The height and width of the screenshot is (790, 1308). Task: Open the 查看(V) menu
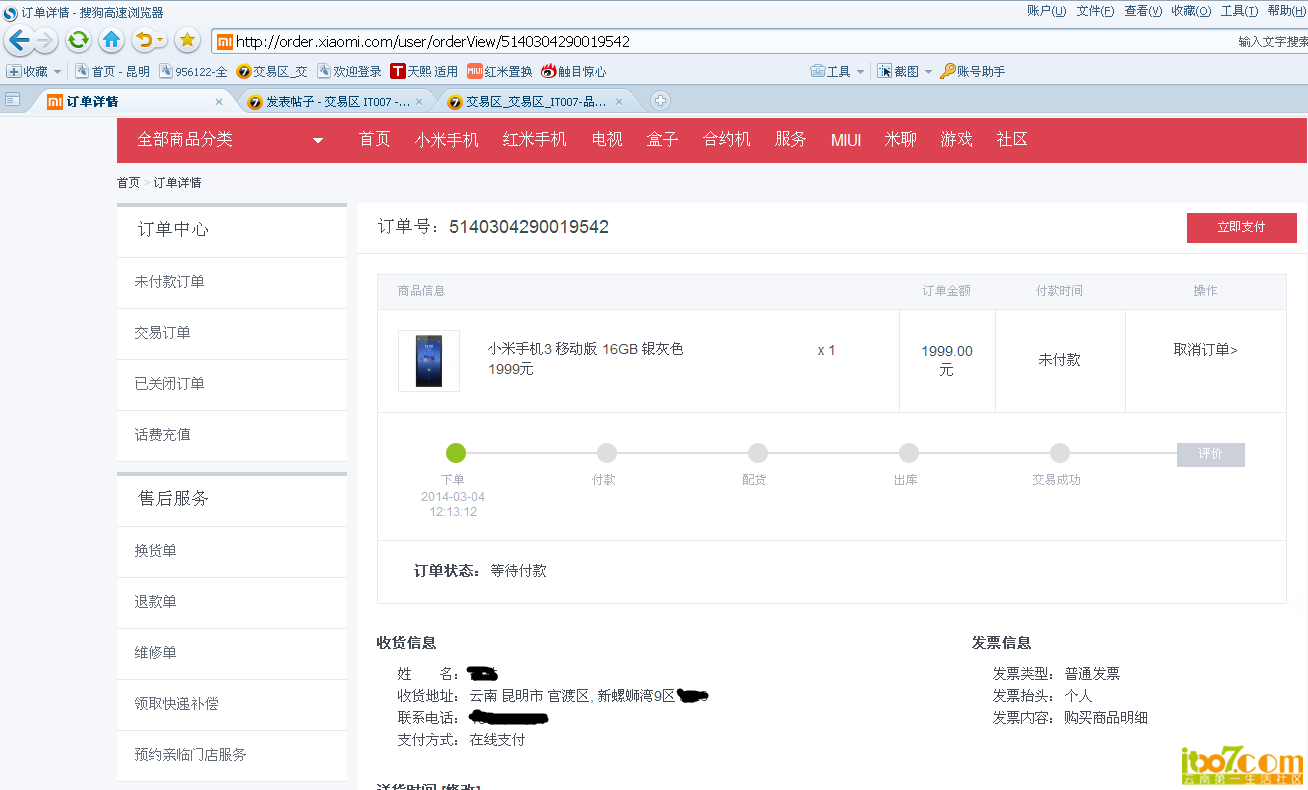[x=1143, y=11]
